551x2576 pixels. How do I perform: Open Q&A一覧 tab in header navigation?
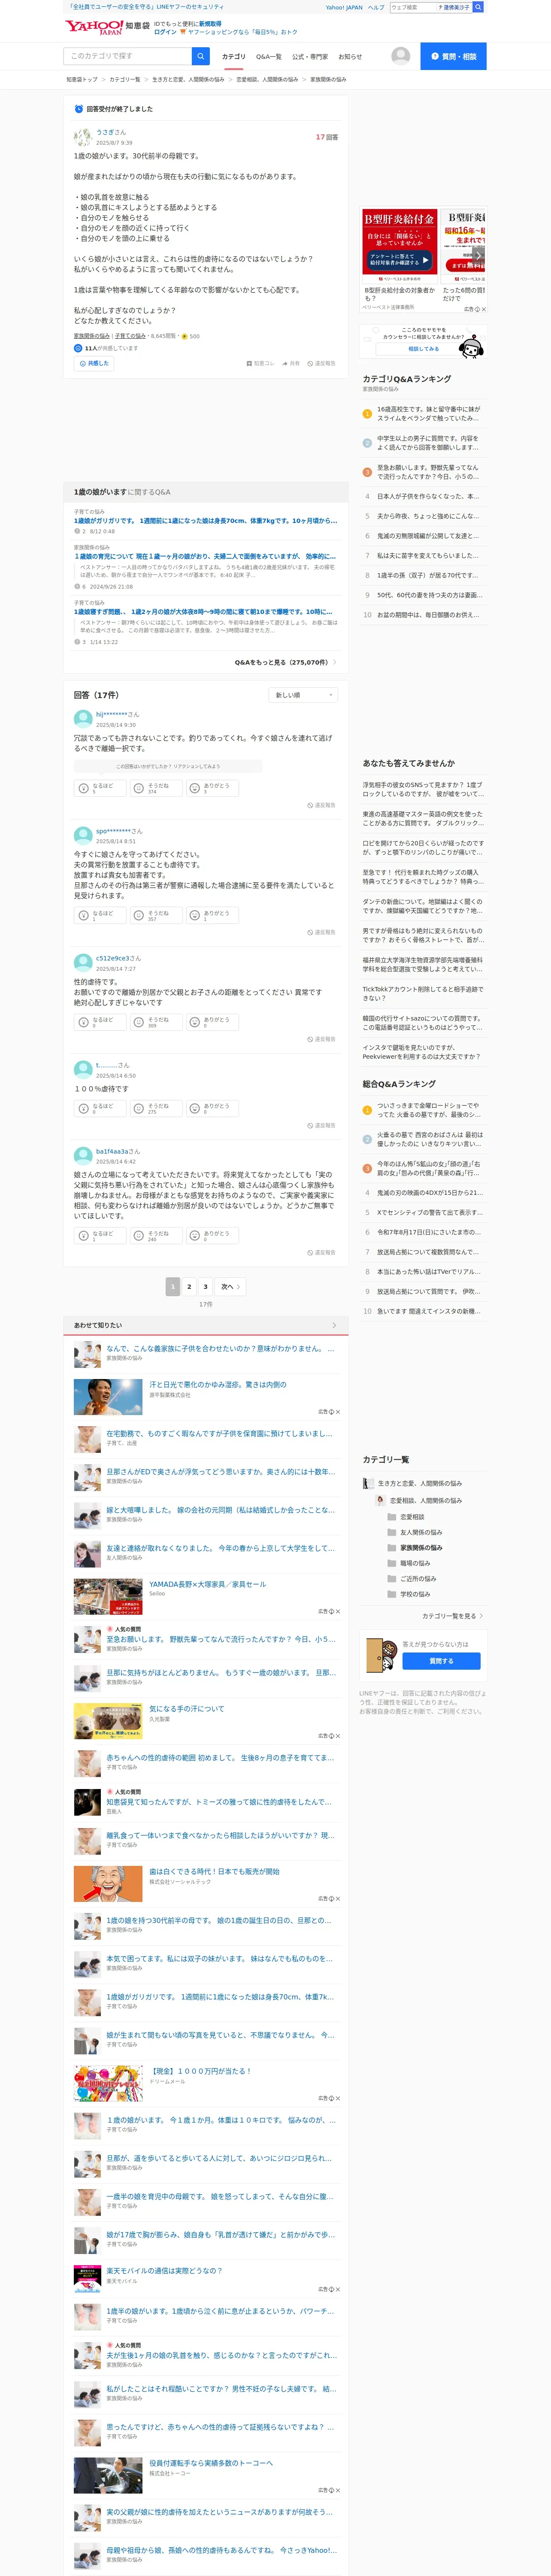click(x=268, y=57)
